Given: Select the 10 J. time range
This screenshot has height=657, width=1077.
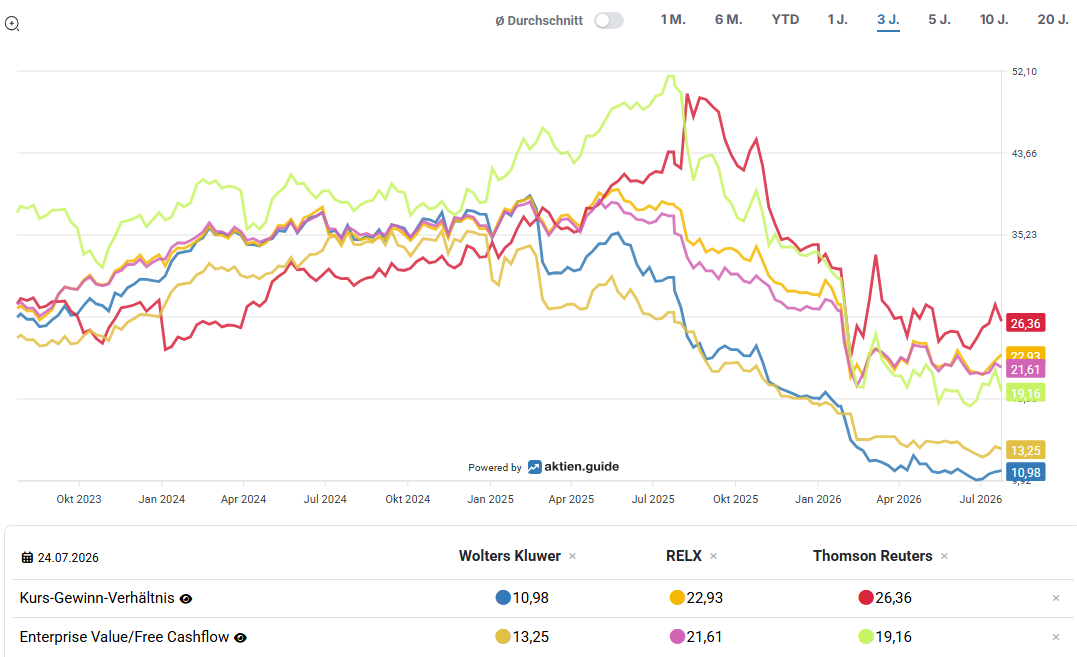Looking at the screenshot, I should [x=994, y=19].
